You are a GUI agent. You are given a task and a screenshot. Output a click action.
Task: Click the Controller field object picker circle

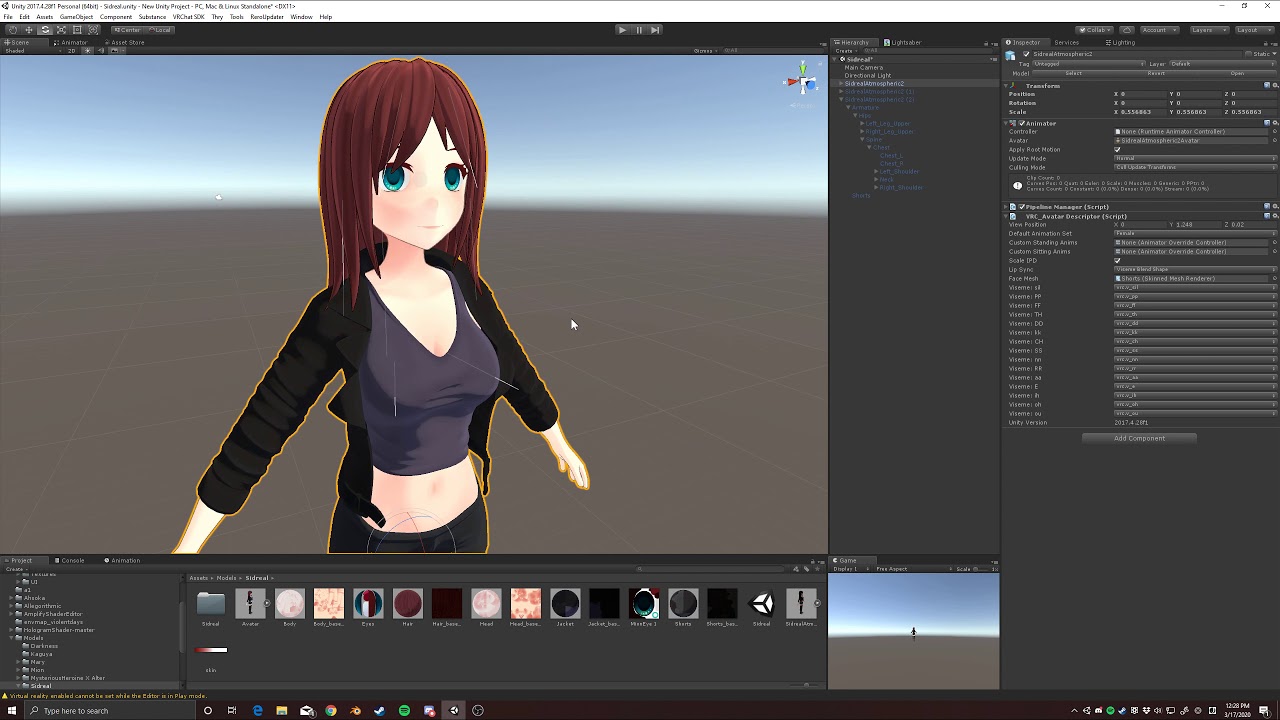click(1273, 132)
